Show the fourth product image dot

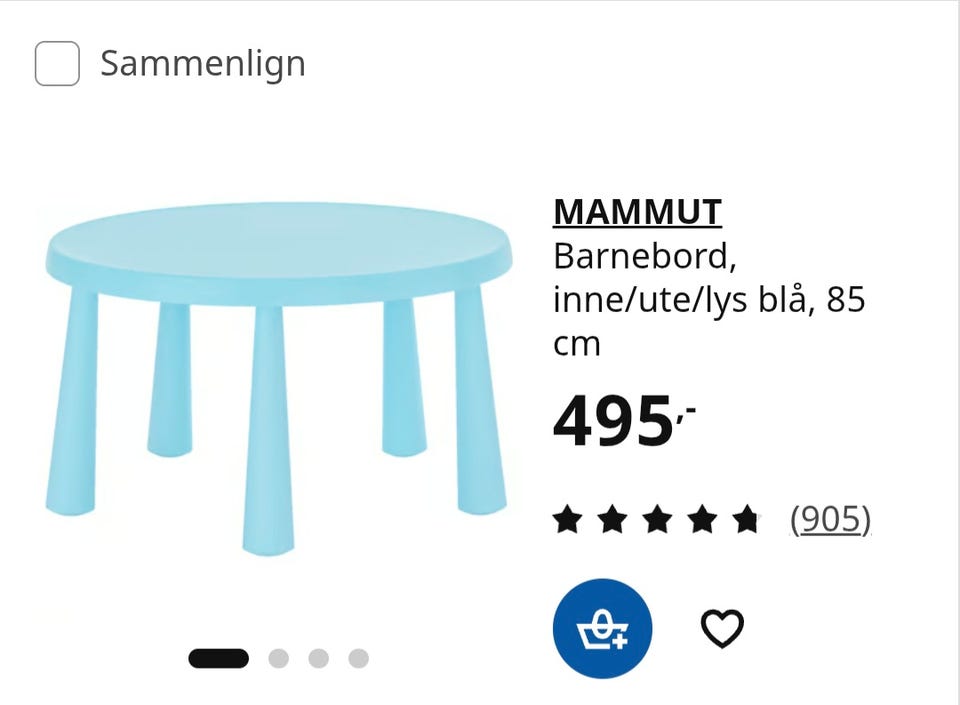(x=359, y=658)
